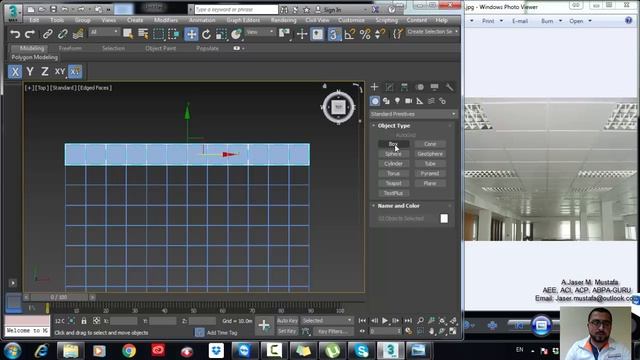Select the Cameras category icon
The height and width of the screenshot is (360, 640).
click(408, 101)
